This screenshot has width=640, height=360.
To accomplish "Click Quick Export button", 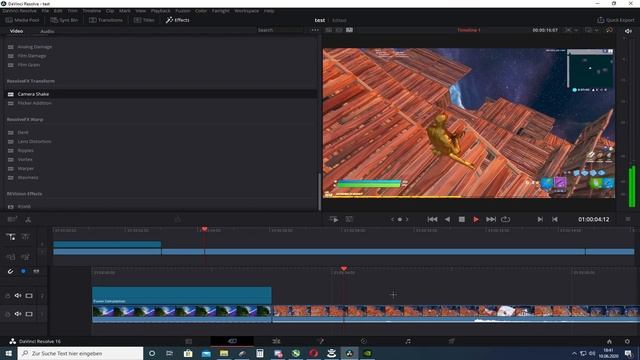I will tap(616, 20).
